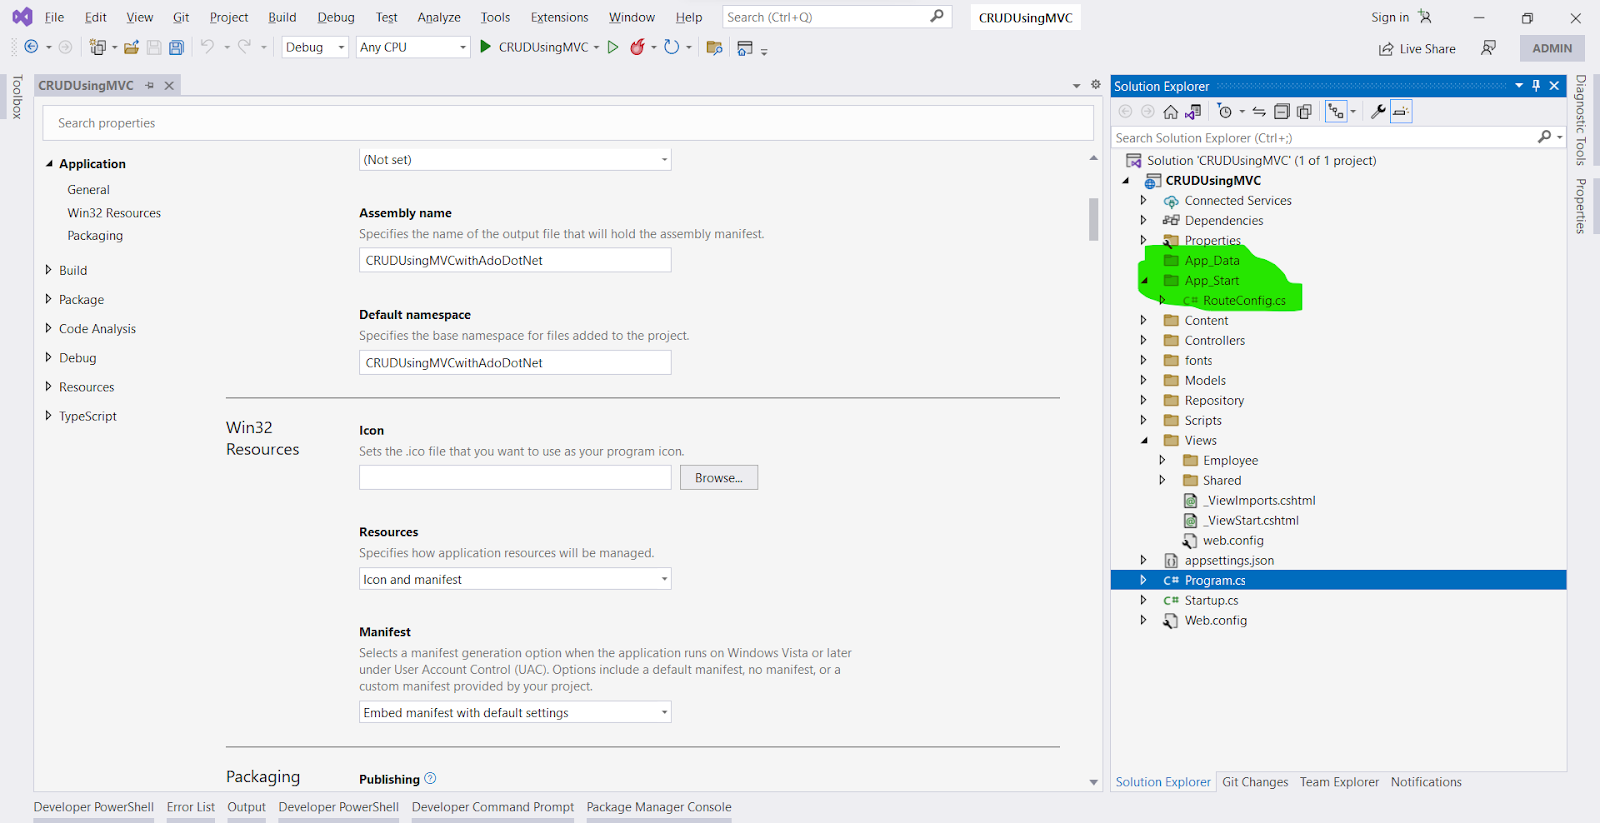Click the Hot Reload flame icon
This screenshot has width=1600, height=823.
(637, 47)
